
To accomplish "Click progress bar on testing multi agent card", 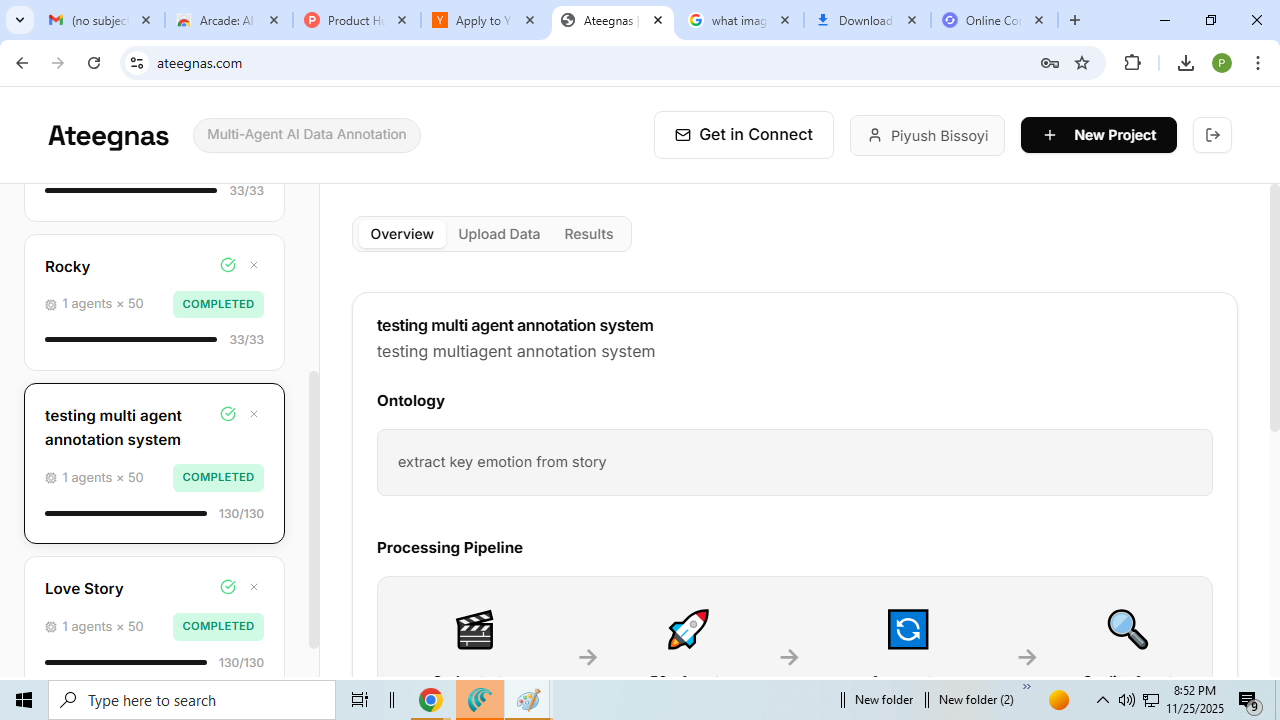I will click(126, 513).
